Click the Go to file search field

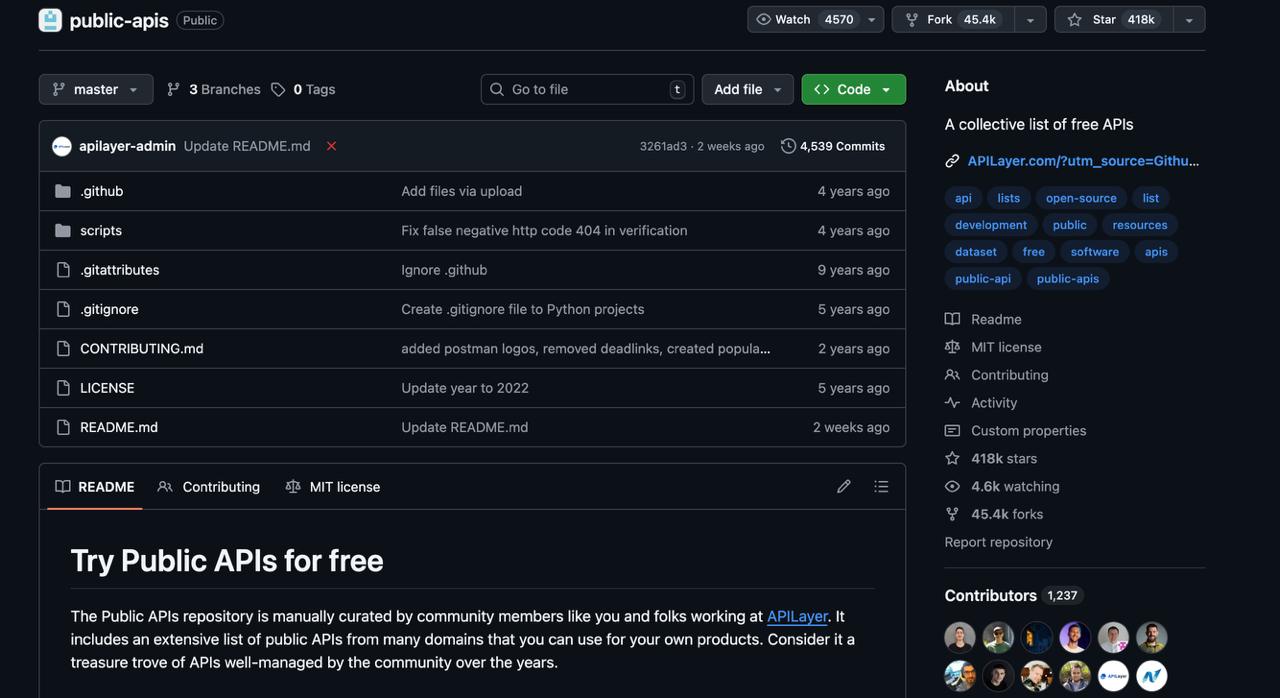coord(588,89)
